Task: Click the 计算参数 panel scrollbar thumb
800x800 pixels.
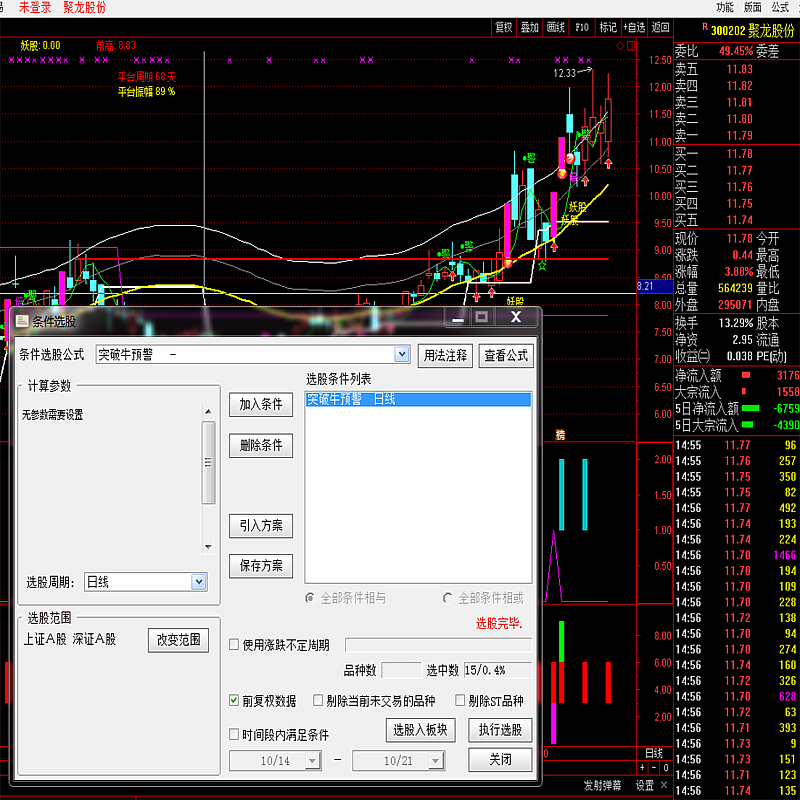Action: pos(209,462)
